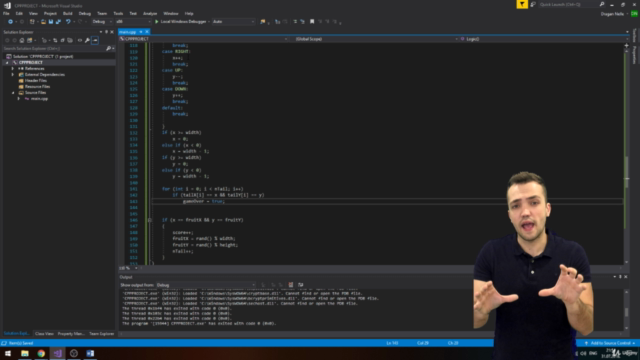Click Add to Source Control button
The height and width of the screenshot is (360, 640).
610,343
